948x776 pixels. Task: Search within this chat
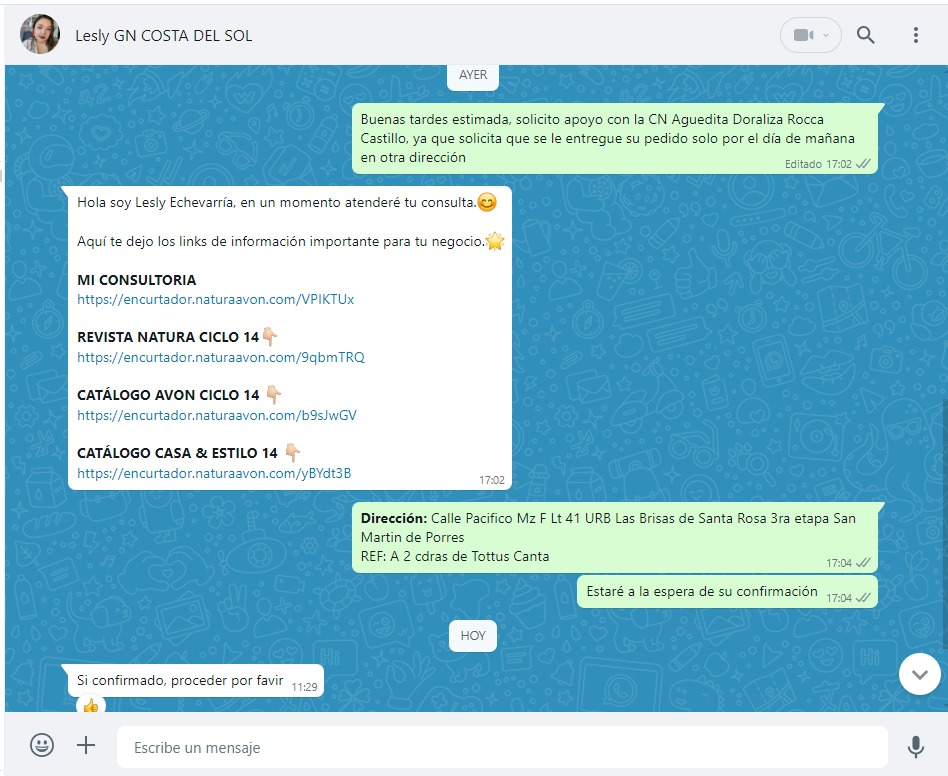[x=866, y=35]
